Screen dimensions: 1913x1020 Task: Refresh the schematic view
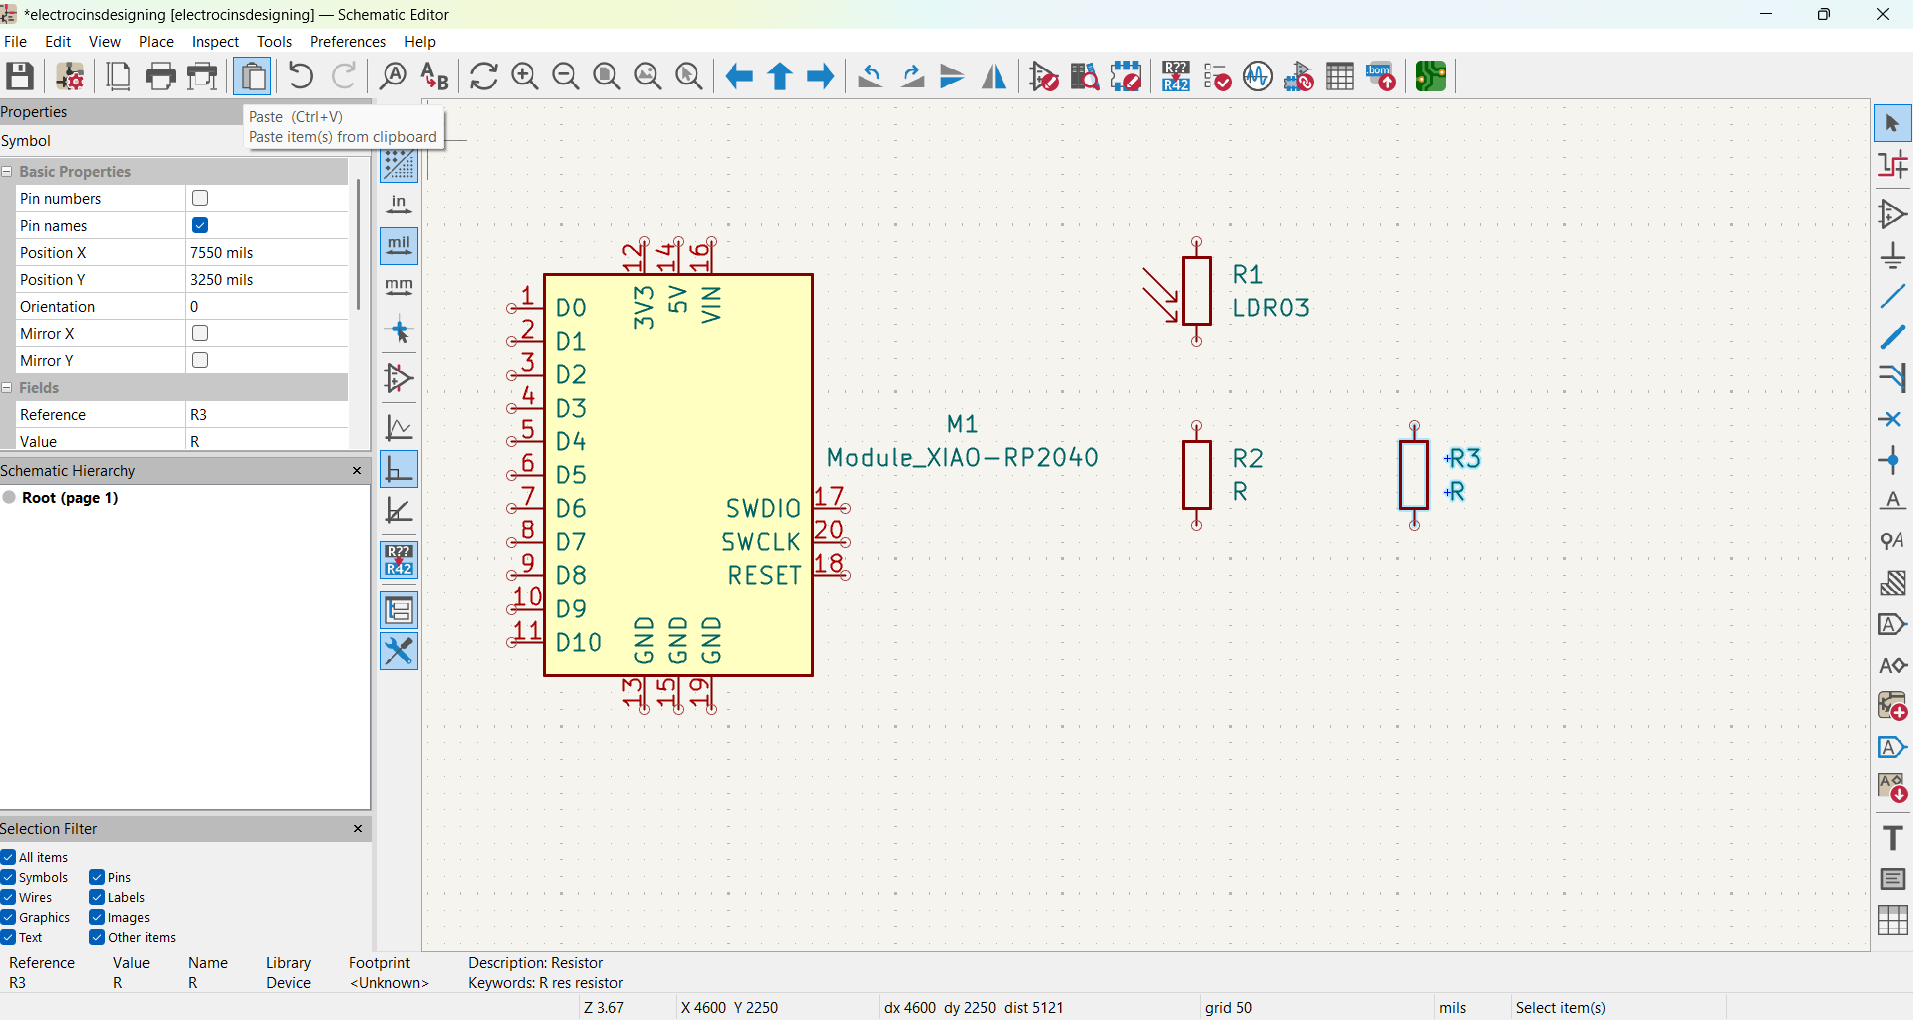[484, 76]
